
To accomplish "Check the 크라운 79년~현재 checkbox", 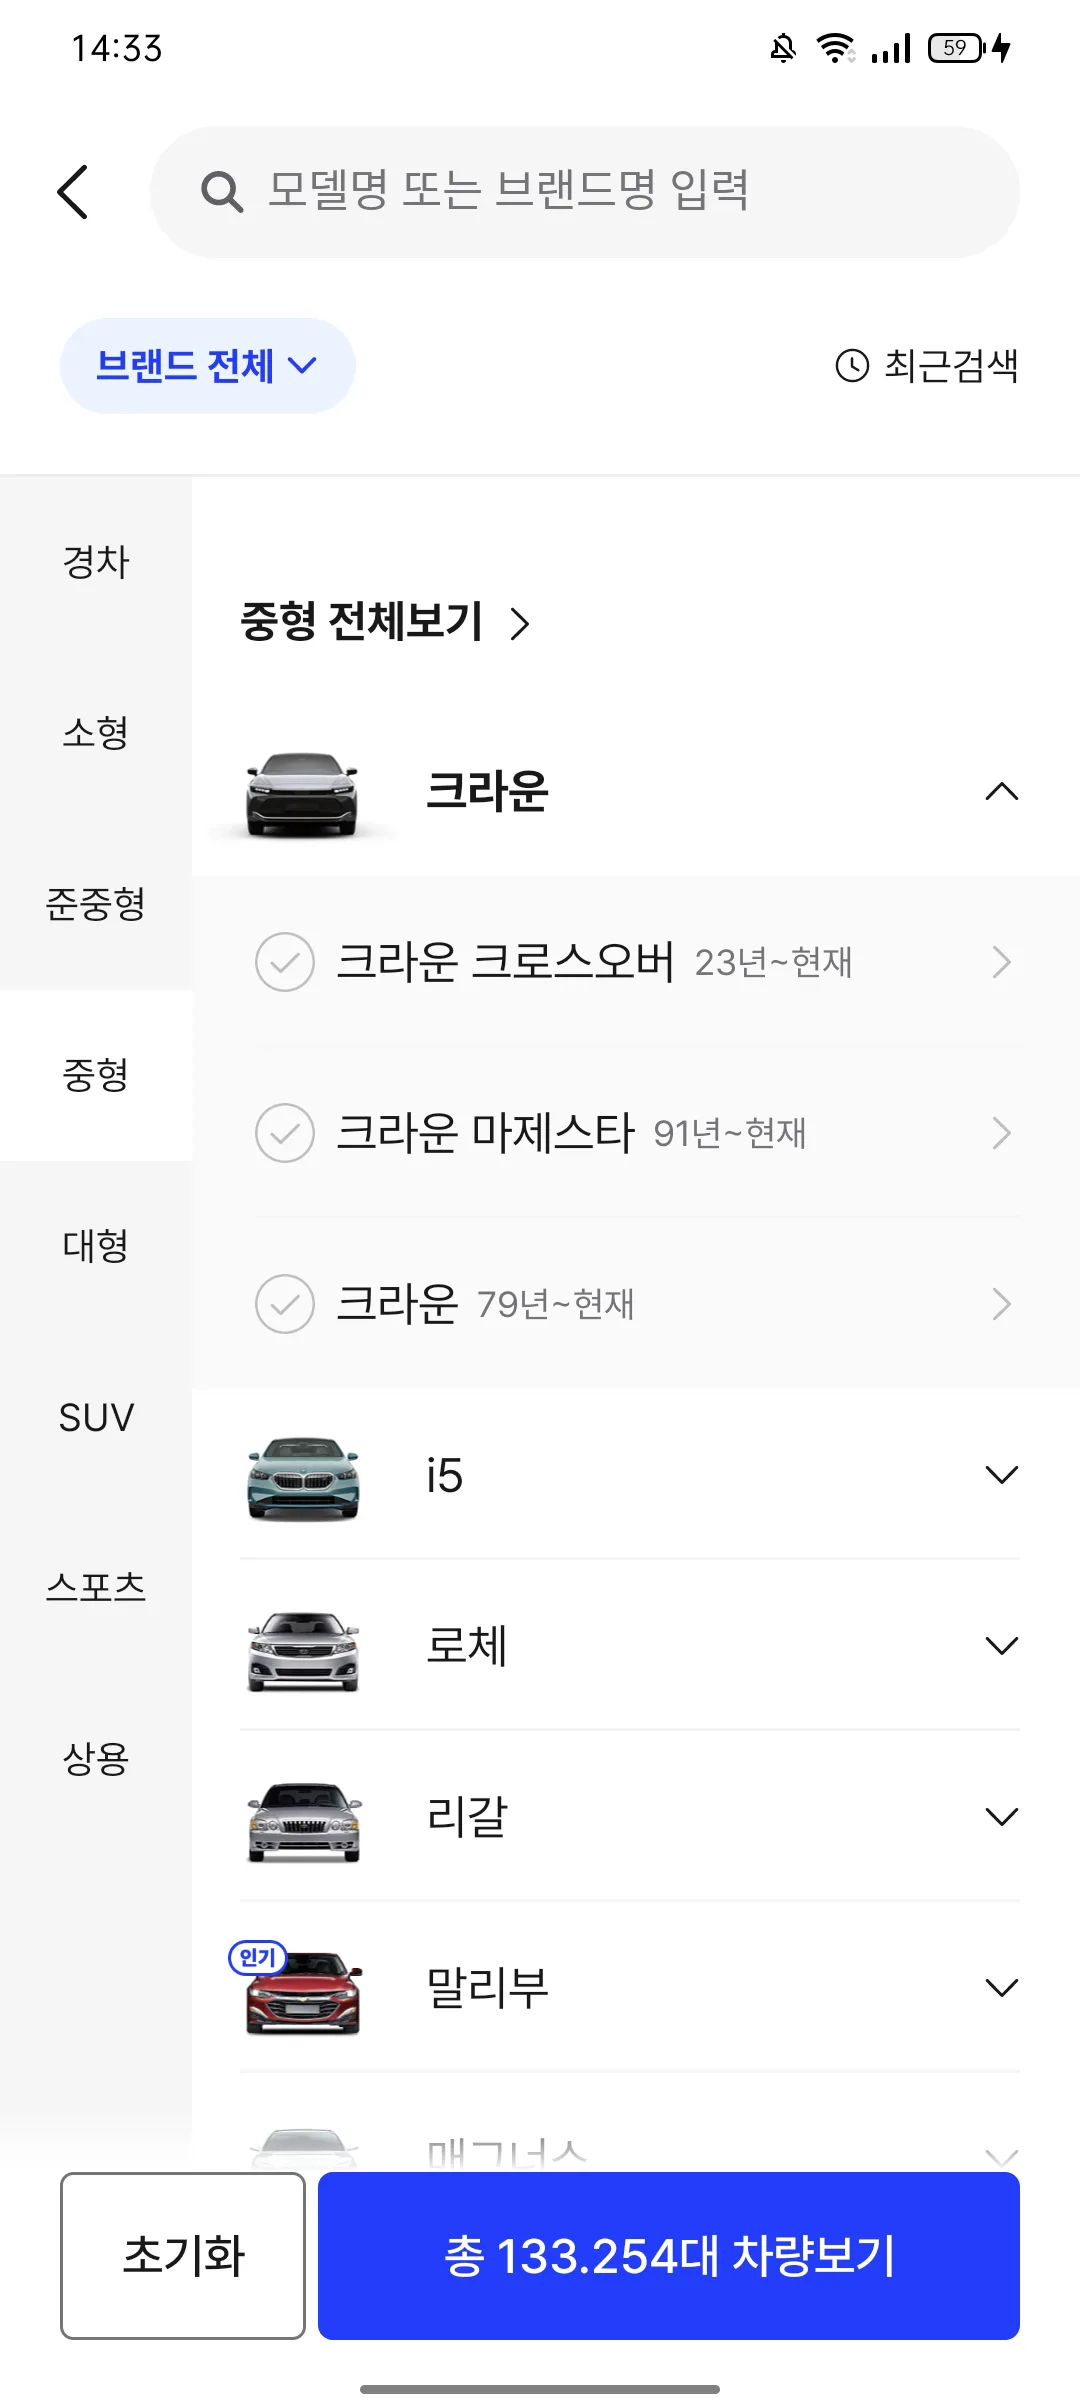I will point(285,1304).
